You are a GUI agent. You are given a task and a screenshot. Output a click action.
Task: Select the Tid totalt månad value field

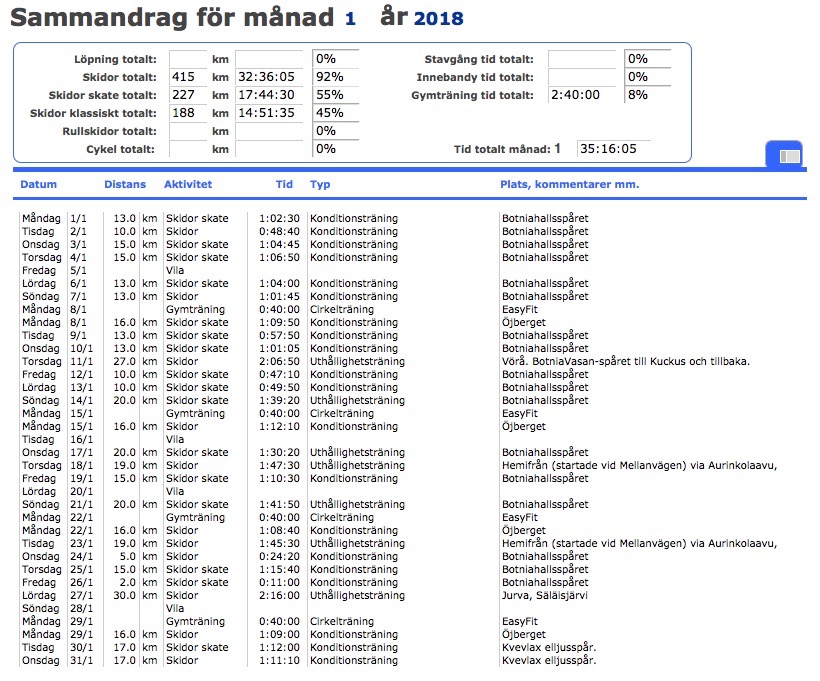pyautogui.click(x=613, y=149)
